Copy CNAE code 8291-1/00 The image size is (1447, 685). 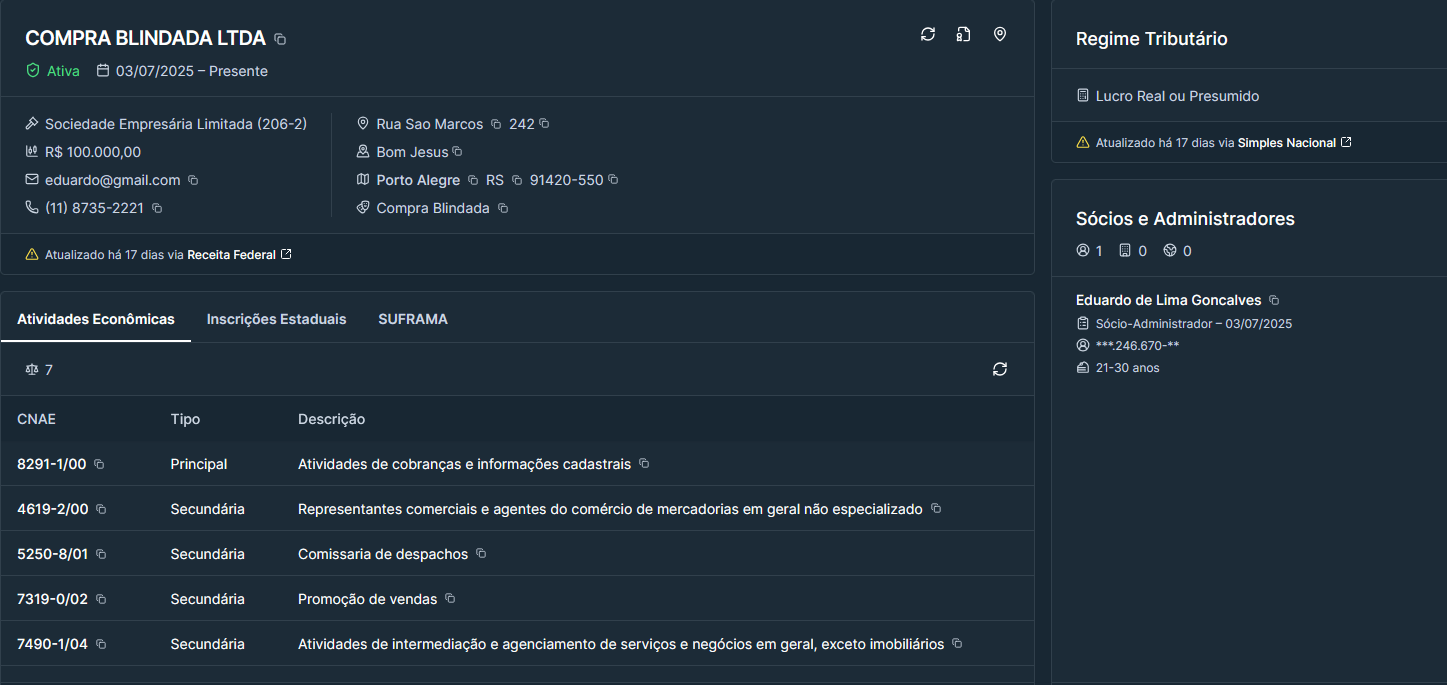click(x=99, y=465)
